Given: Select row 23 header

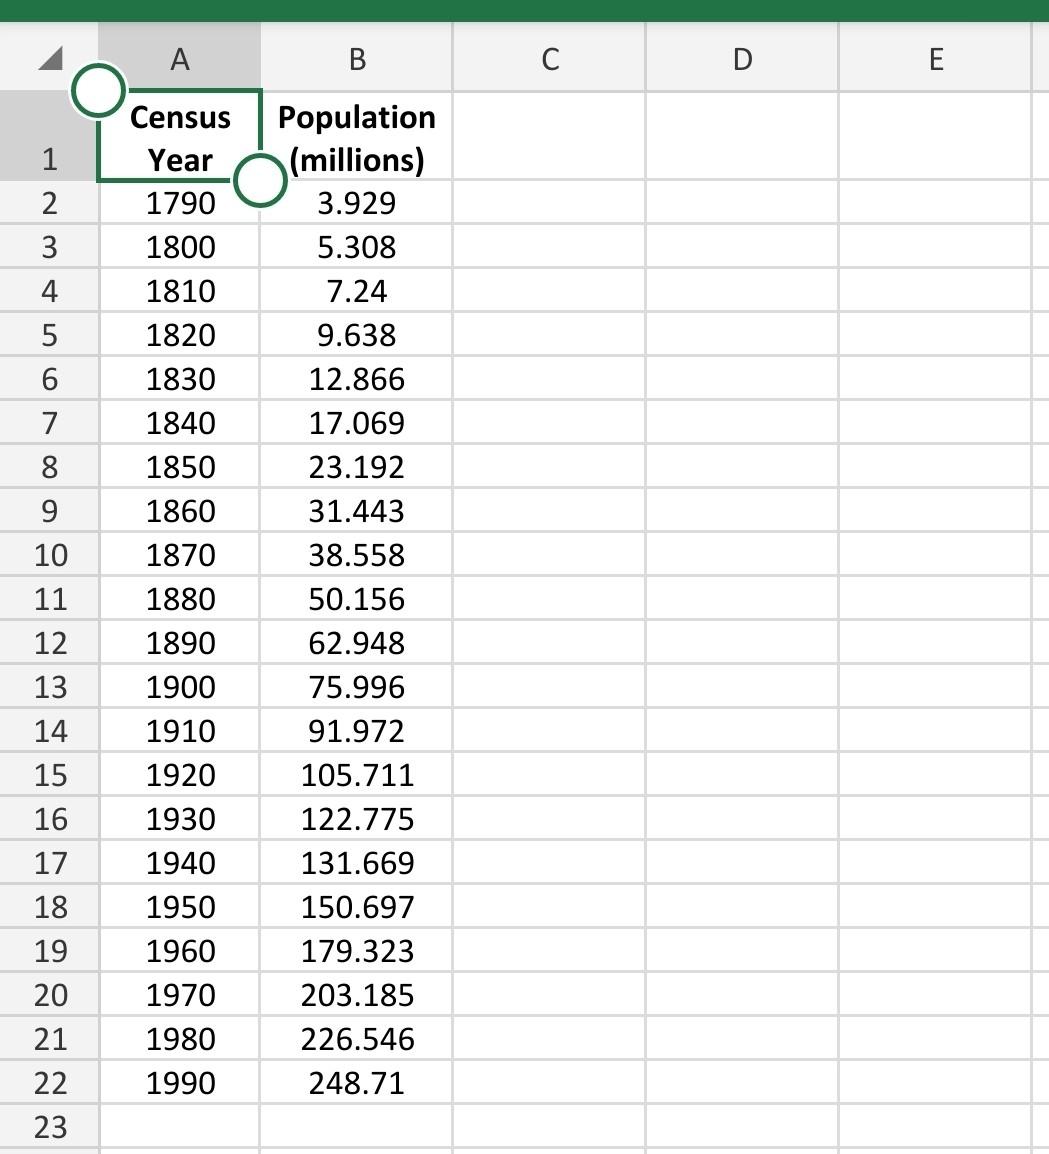Looking at the screenshot, I should (x=49, y=1127).
